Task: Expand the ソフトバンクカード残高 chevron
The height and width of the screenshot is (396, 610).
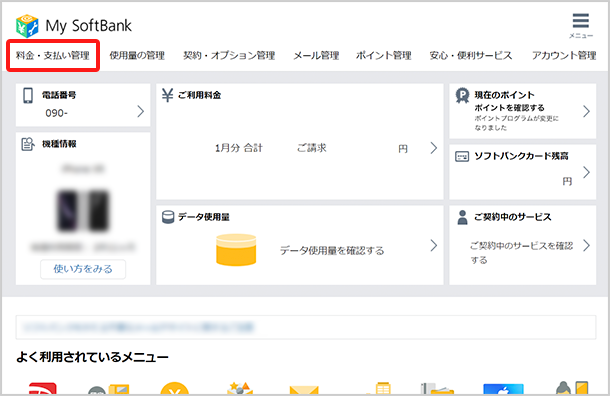Action: (586, 172)
